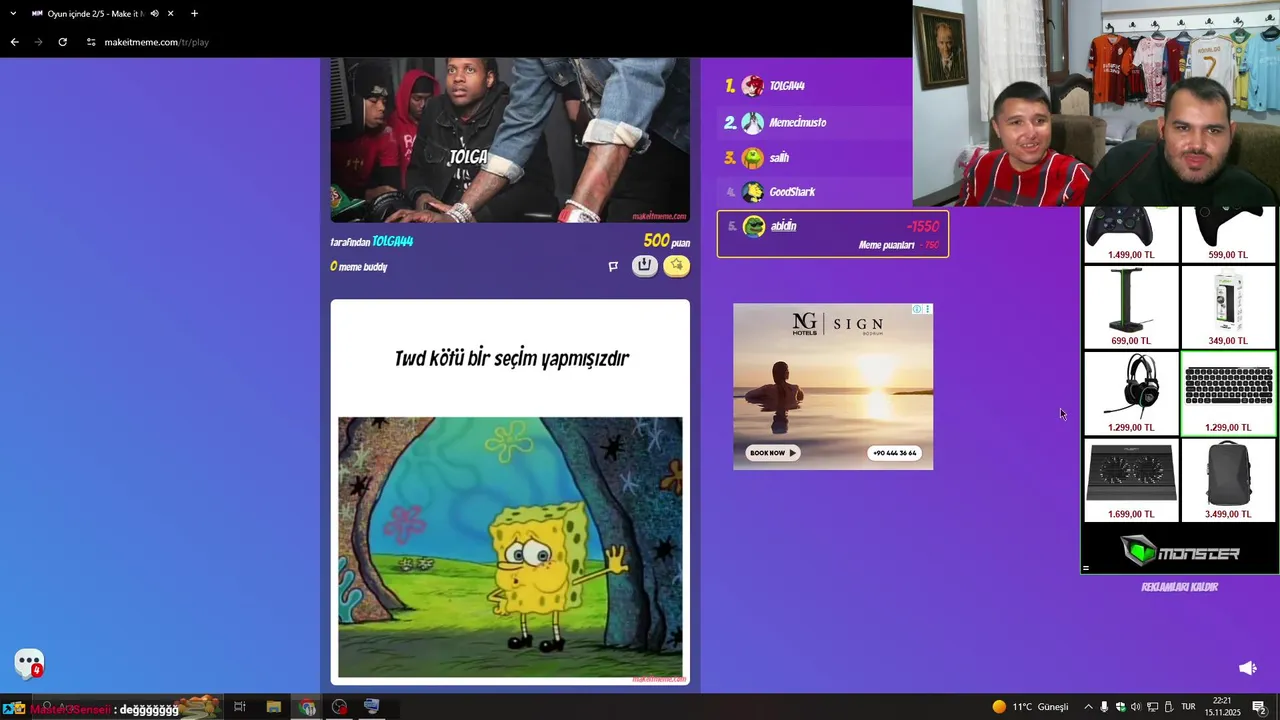Close the makeitmeme browser tab
Viewport: 1280px width, 720px height.
pyautogui.click(x=171, y=14)
